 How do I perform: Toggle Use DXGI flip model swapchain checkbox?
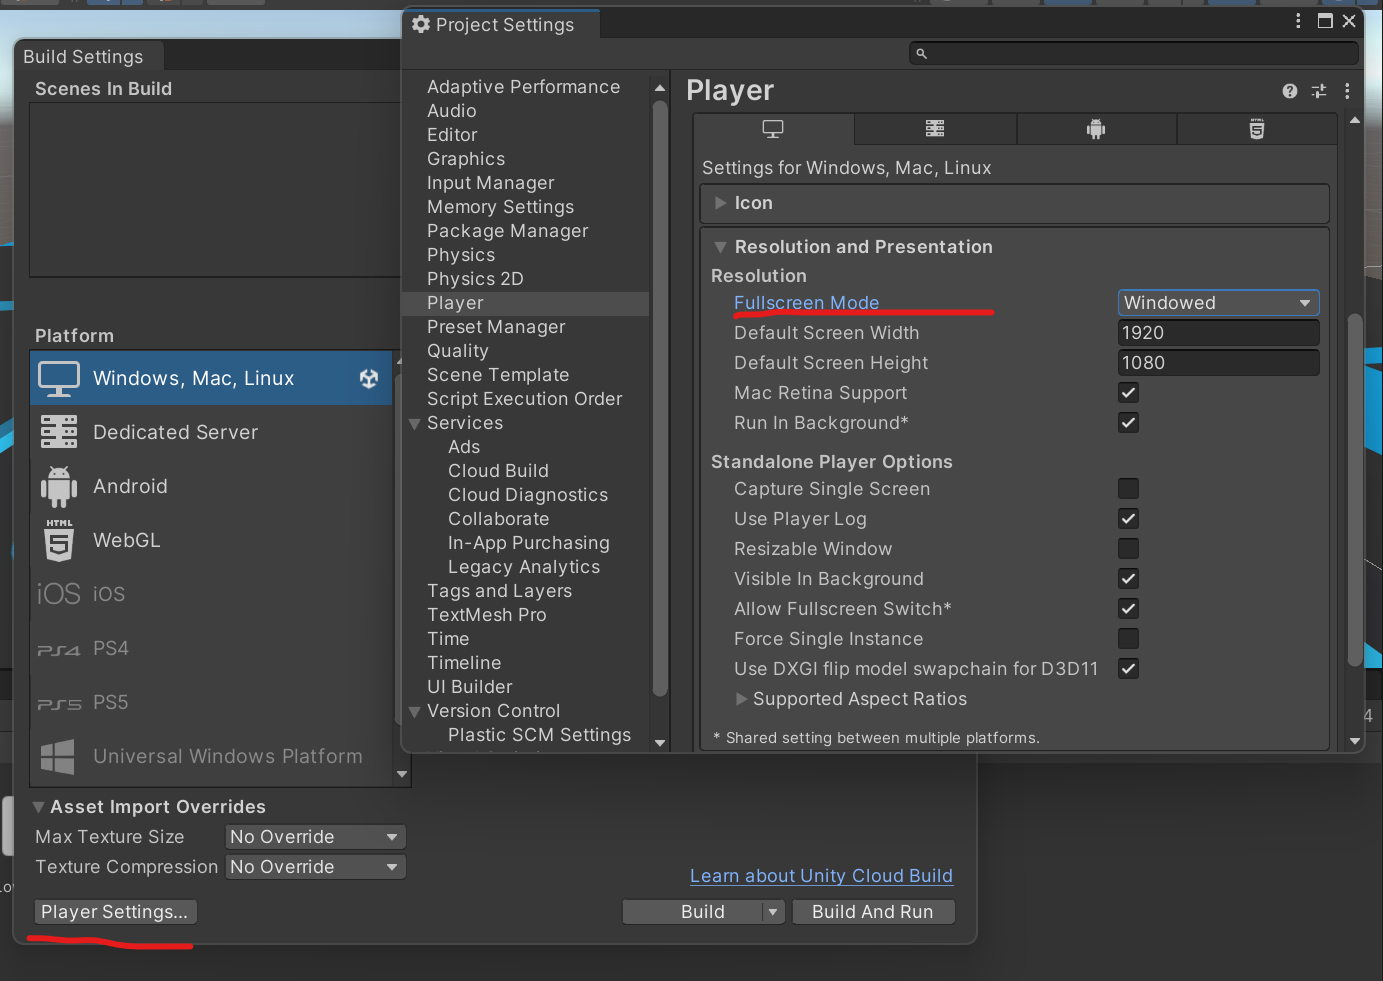1128,669
